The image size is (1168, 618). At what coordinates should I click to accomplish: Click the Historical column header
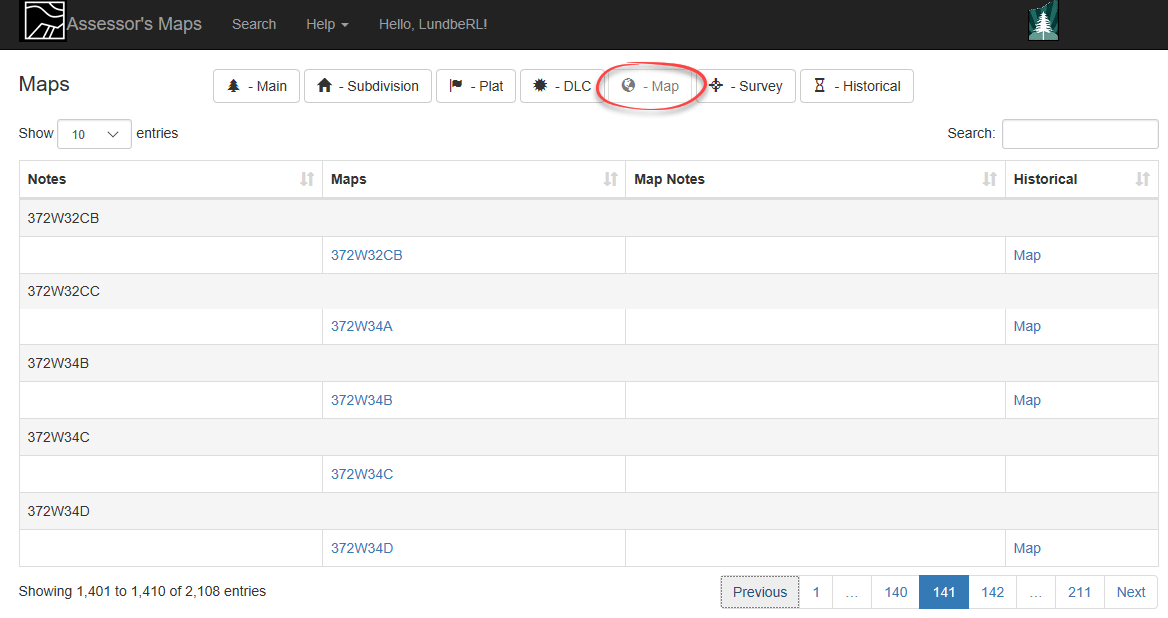pyautogui.click(x=1082, y=179)
